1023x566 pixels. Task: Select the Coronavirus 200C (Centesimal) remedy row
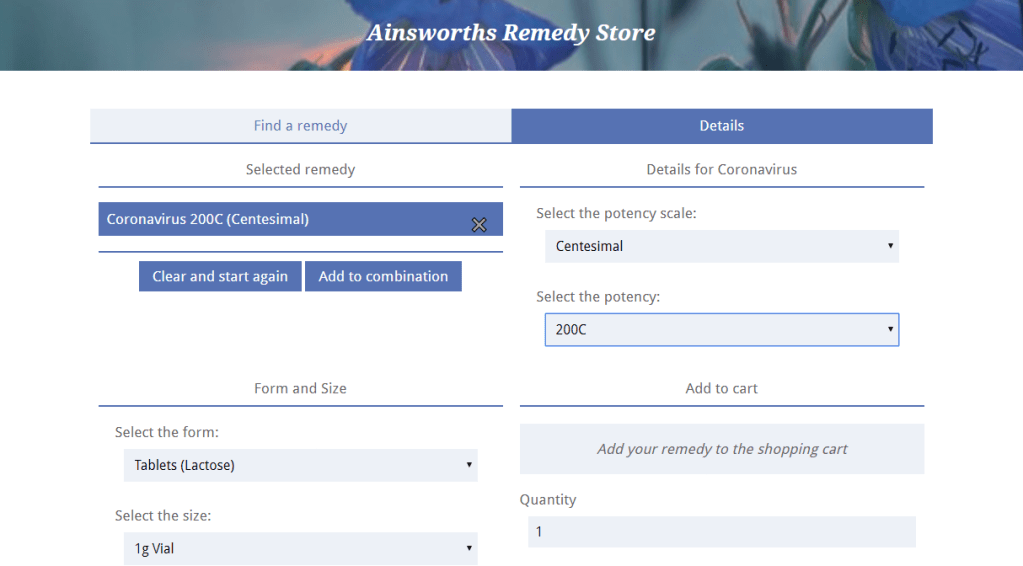(280, 219)
